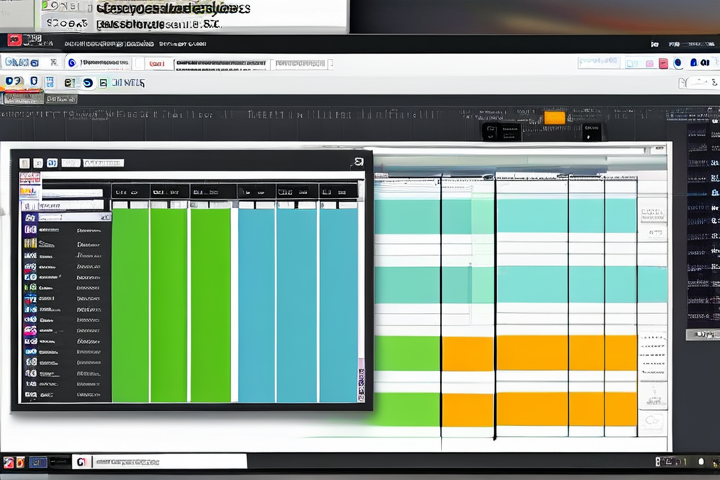Open the text dropdown field in dark panel header
This screenshot has width=720, height=480.
coord(103,162)
